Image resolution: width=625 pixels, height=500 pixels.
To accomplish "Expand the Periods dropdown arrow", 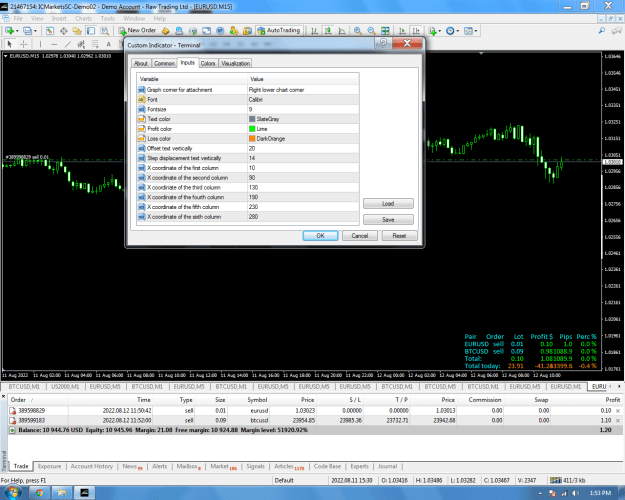I will click(458, 31).
